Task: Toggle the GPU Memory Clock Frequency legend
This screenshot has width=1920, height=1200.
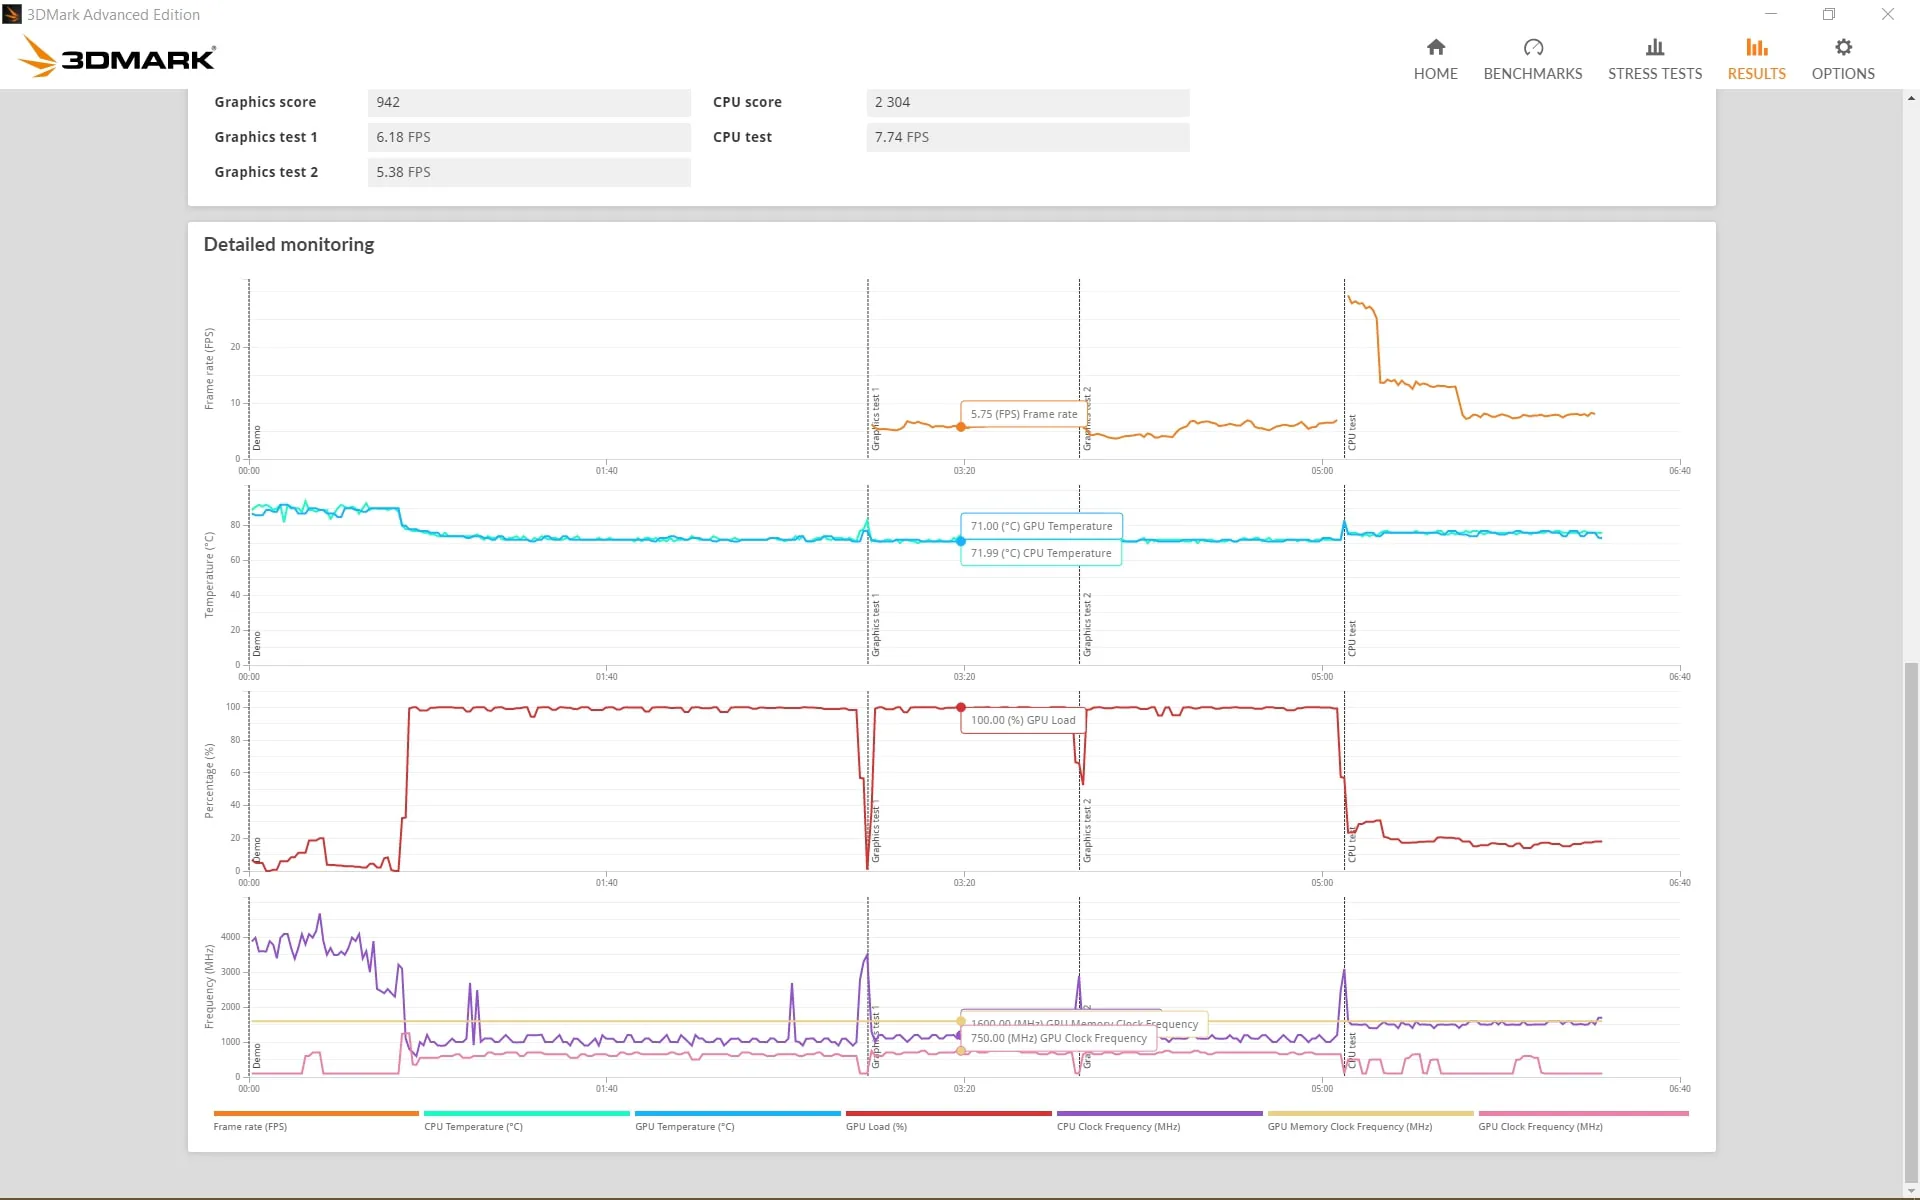Action: tap(1370, 1120)
